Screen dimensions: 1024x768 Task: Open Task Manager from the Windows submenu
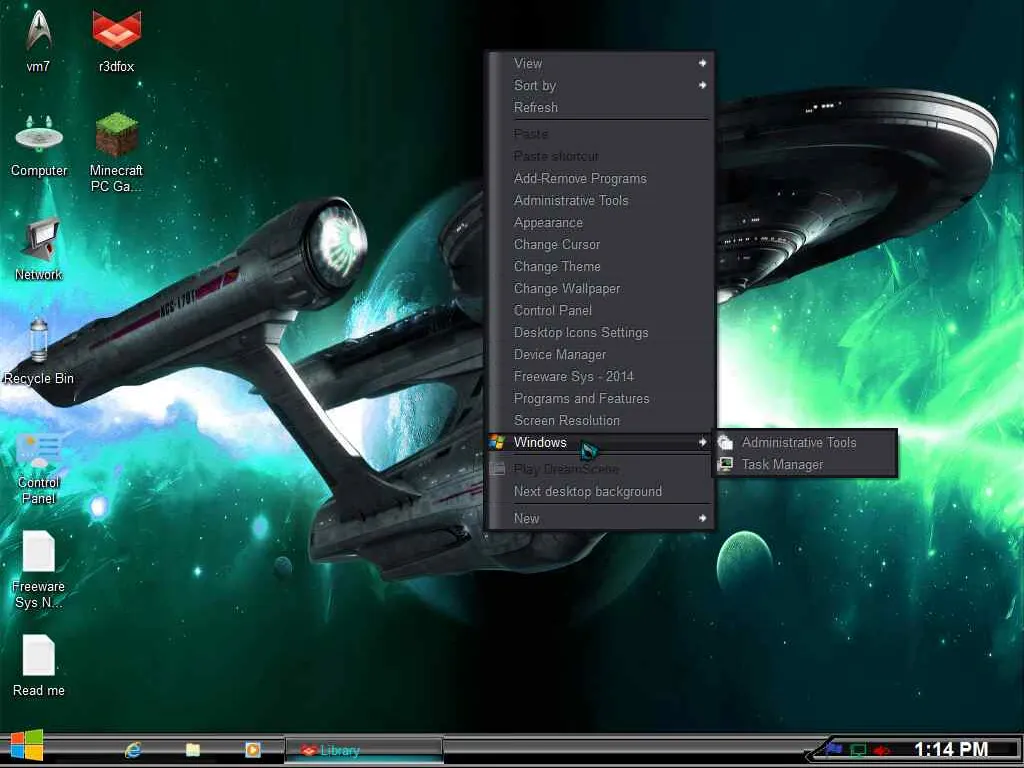[x=805, y=464]
